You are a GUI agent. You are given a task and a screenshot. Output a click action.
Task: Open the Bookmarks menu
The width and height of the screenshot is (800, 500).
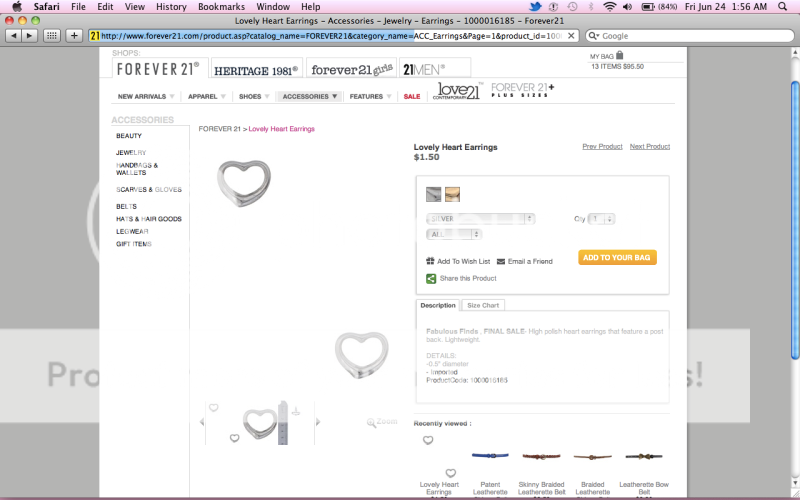(221, 7)
